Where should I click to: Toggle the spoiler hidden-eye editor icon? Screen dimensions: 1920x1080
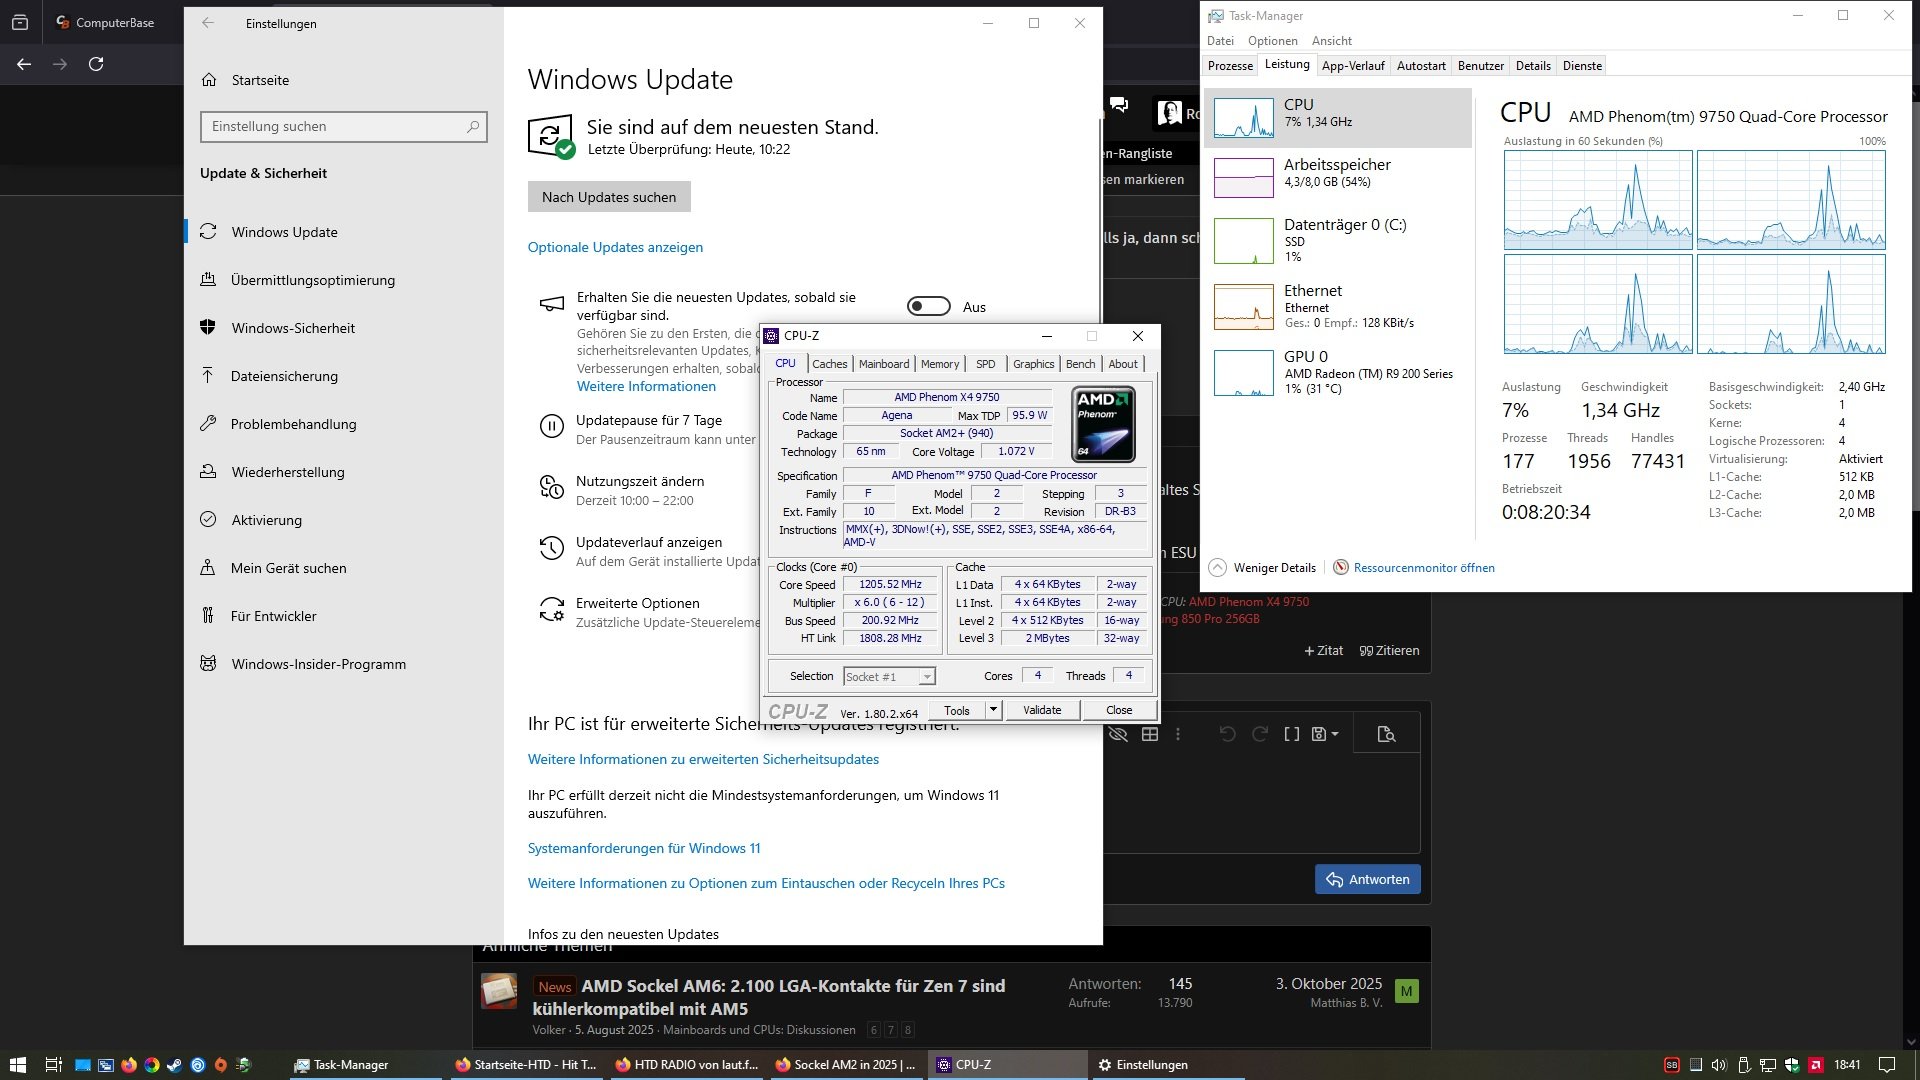[1118, 734]
